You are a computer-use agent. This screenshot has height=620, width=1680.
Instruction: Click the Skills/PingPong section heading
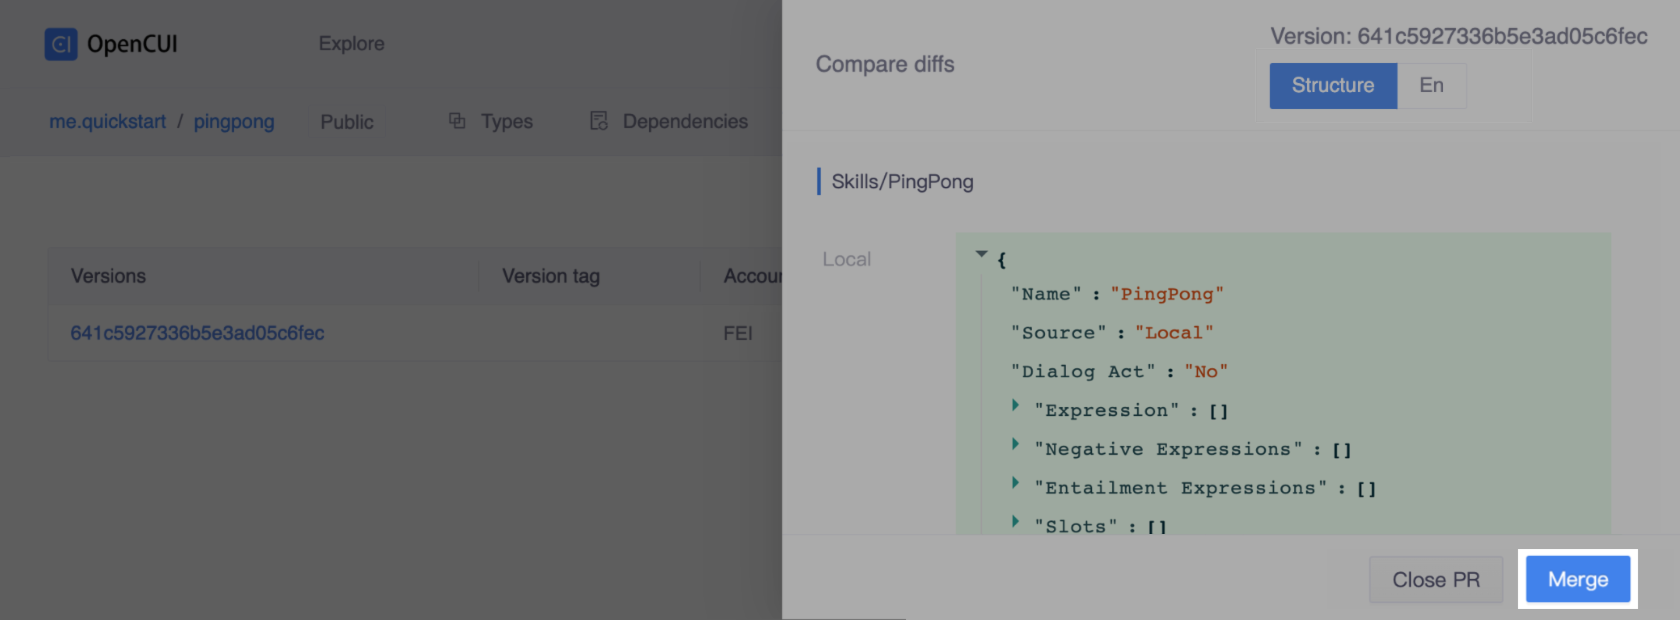point(902,182)
